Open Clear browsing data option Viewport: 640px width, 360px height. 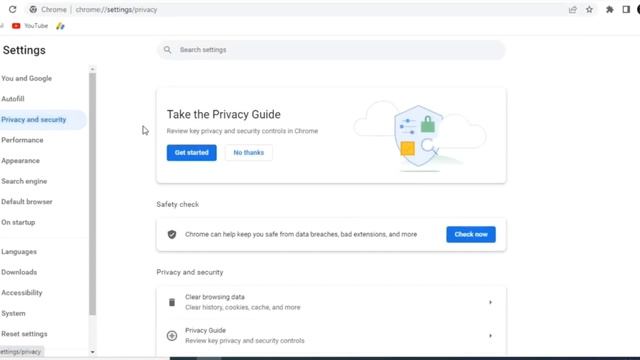coord(331,302)
